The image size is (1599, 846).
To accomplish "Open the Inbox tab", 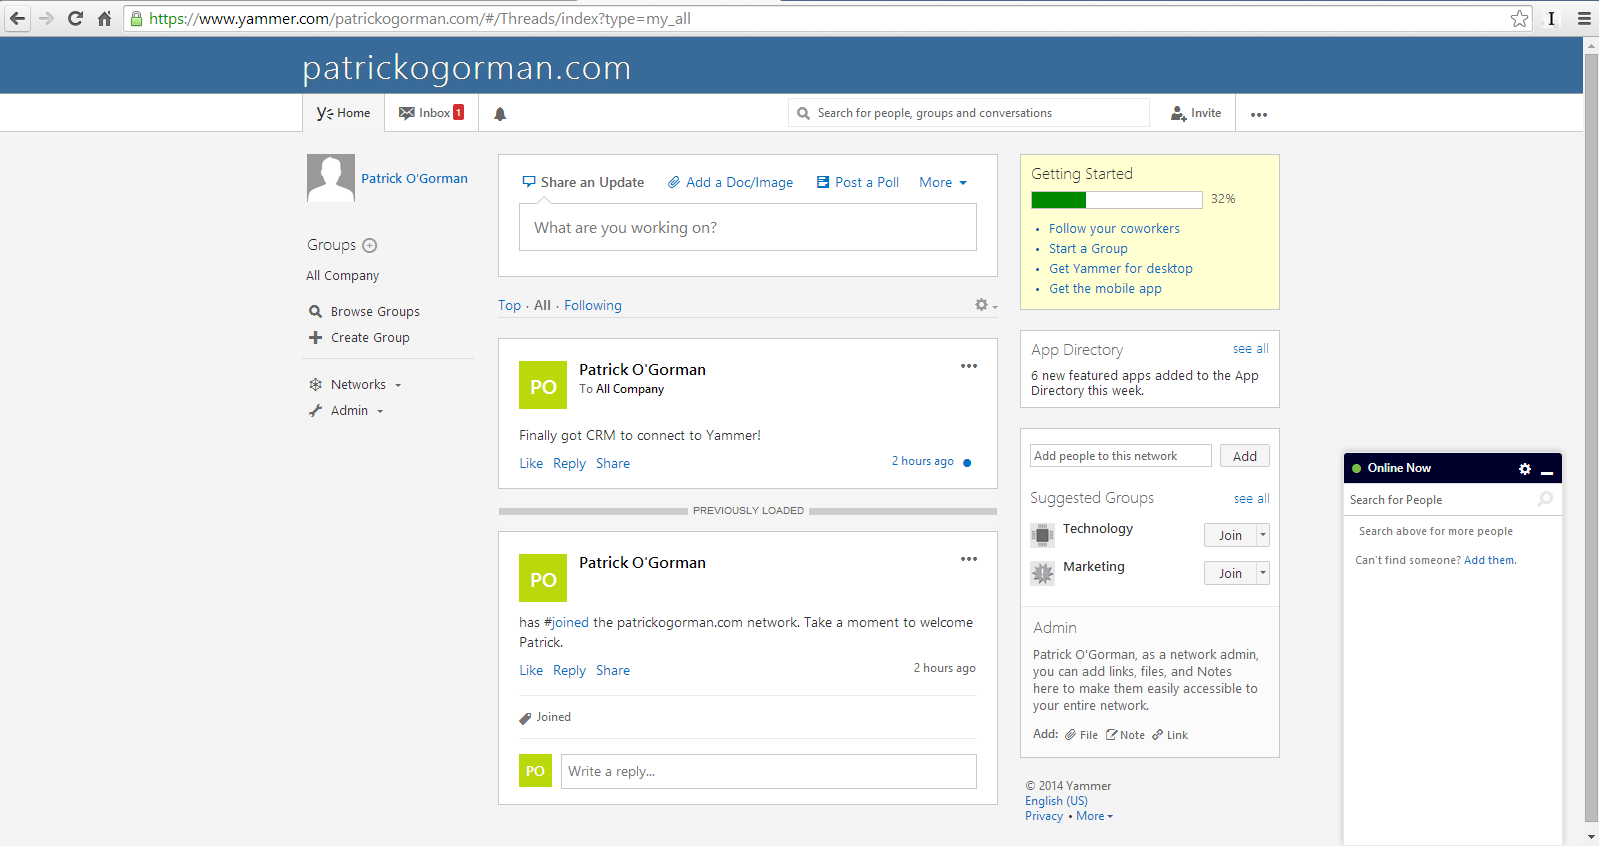I will point(431,113).
